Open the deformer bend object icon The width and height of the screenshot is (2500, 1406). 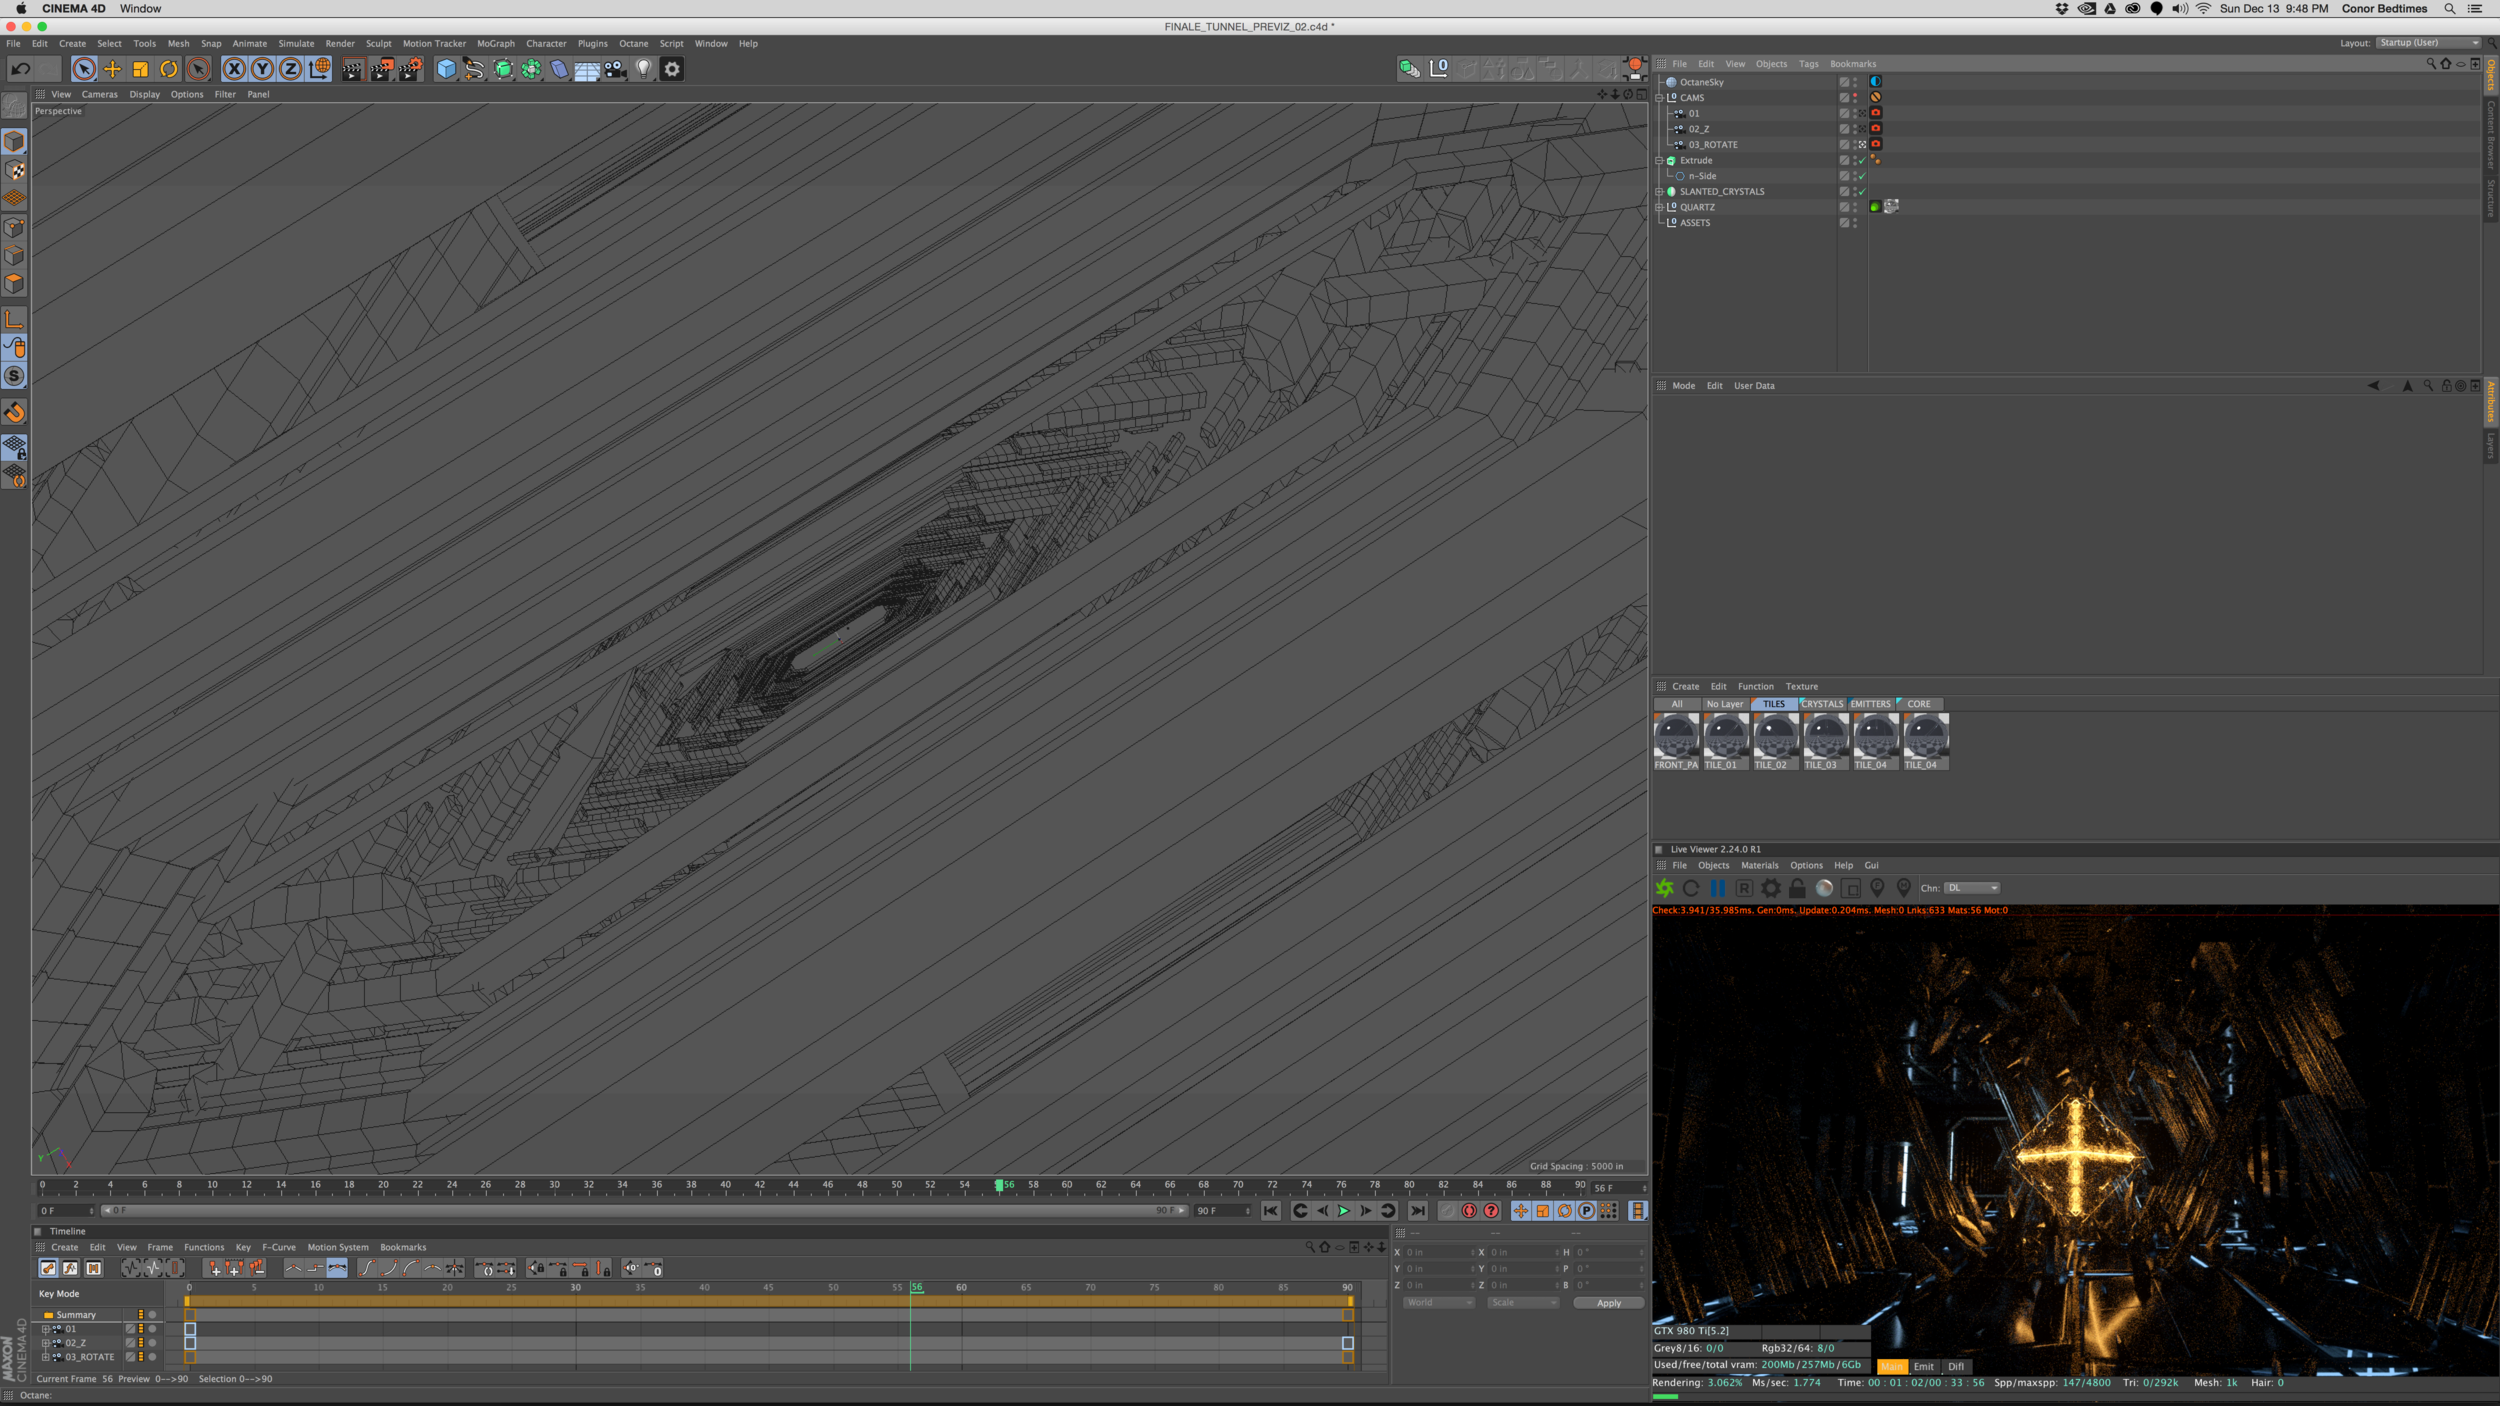coord(559,69)
